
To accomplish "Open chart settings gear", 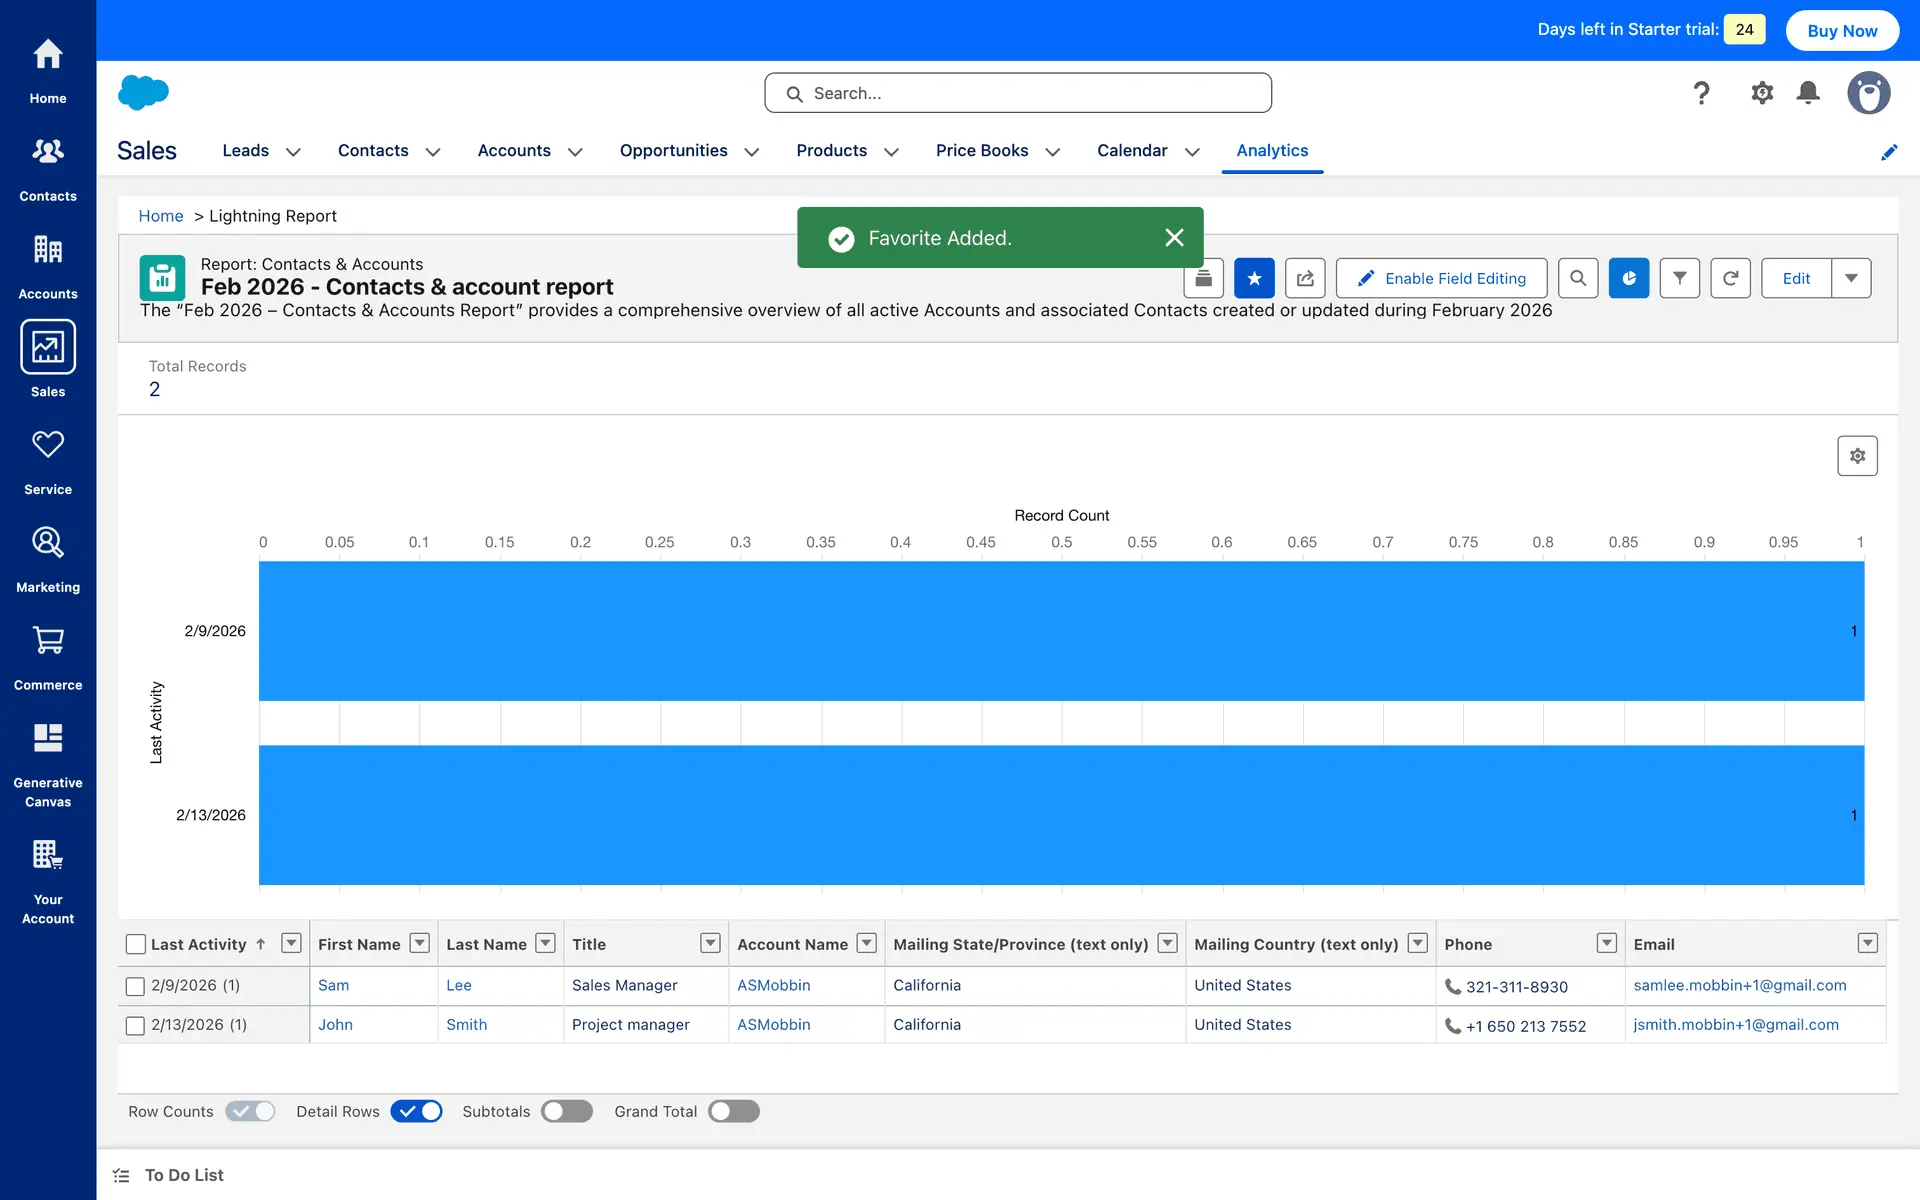I will pyautogui.click(x=1857, y=456).
